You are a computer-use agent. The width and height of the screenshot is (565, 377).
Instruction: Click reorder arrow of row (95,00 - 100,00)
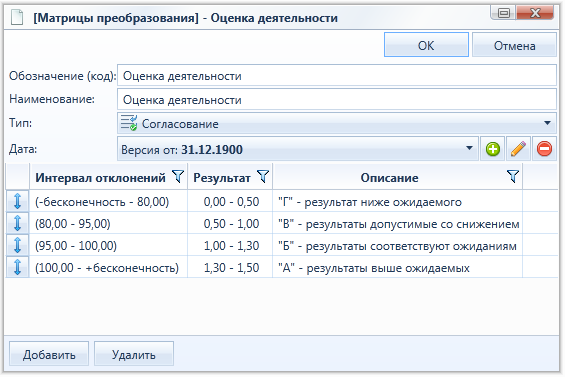(x=18, y=245)
